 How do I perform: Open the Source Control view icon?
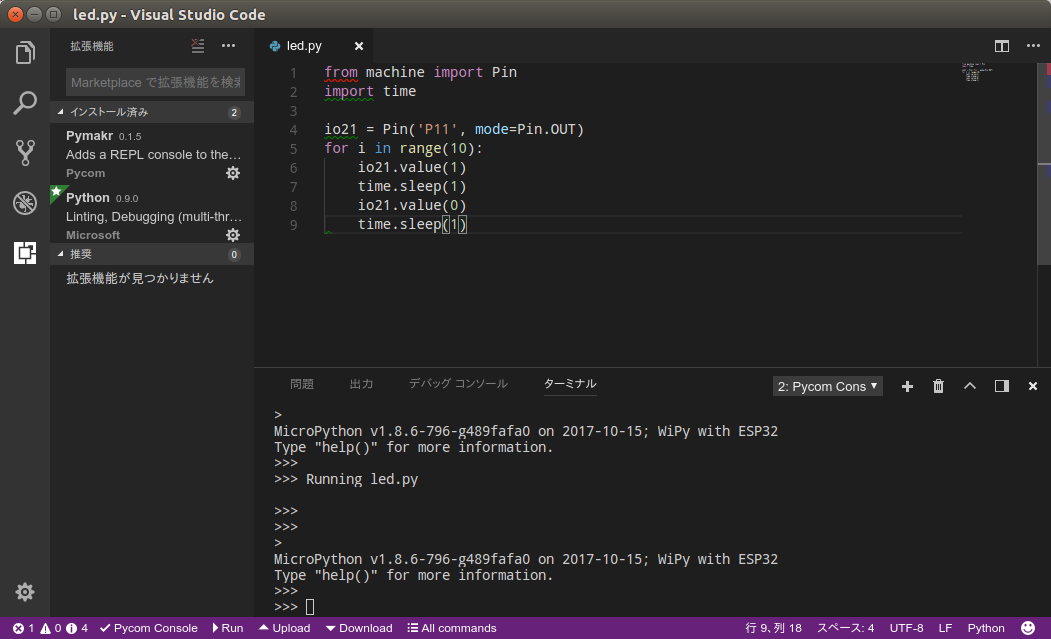[25, 153]
